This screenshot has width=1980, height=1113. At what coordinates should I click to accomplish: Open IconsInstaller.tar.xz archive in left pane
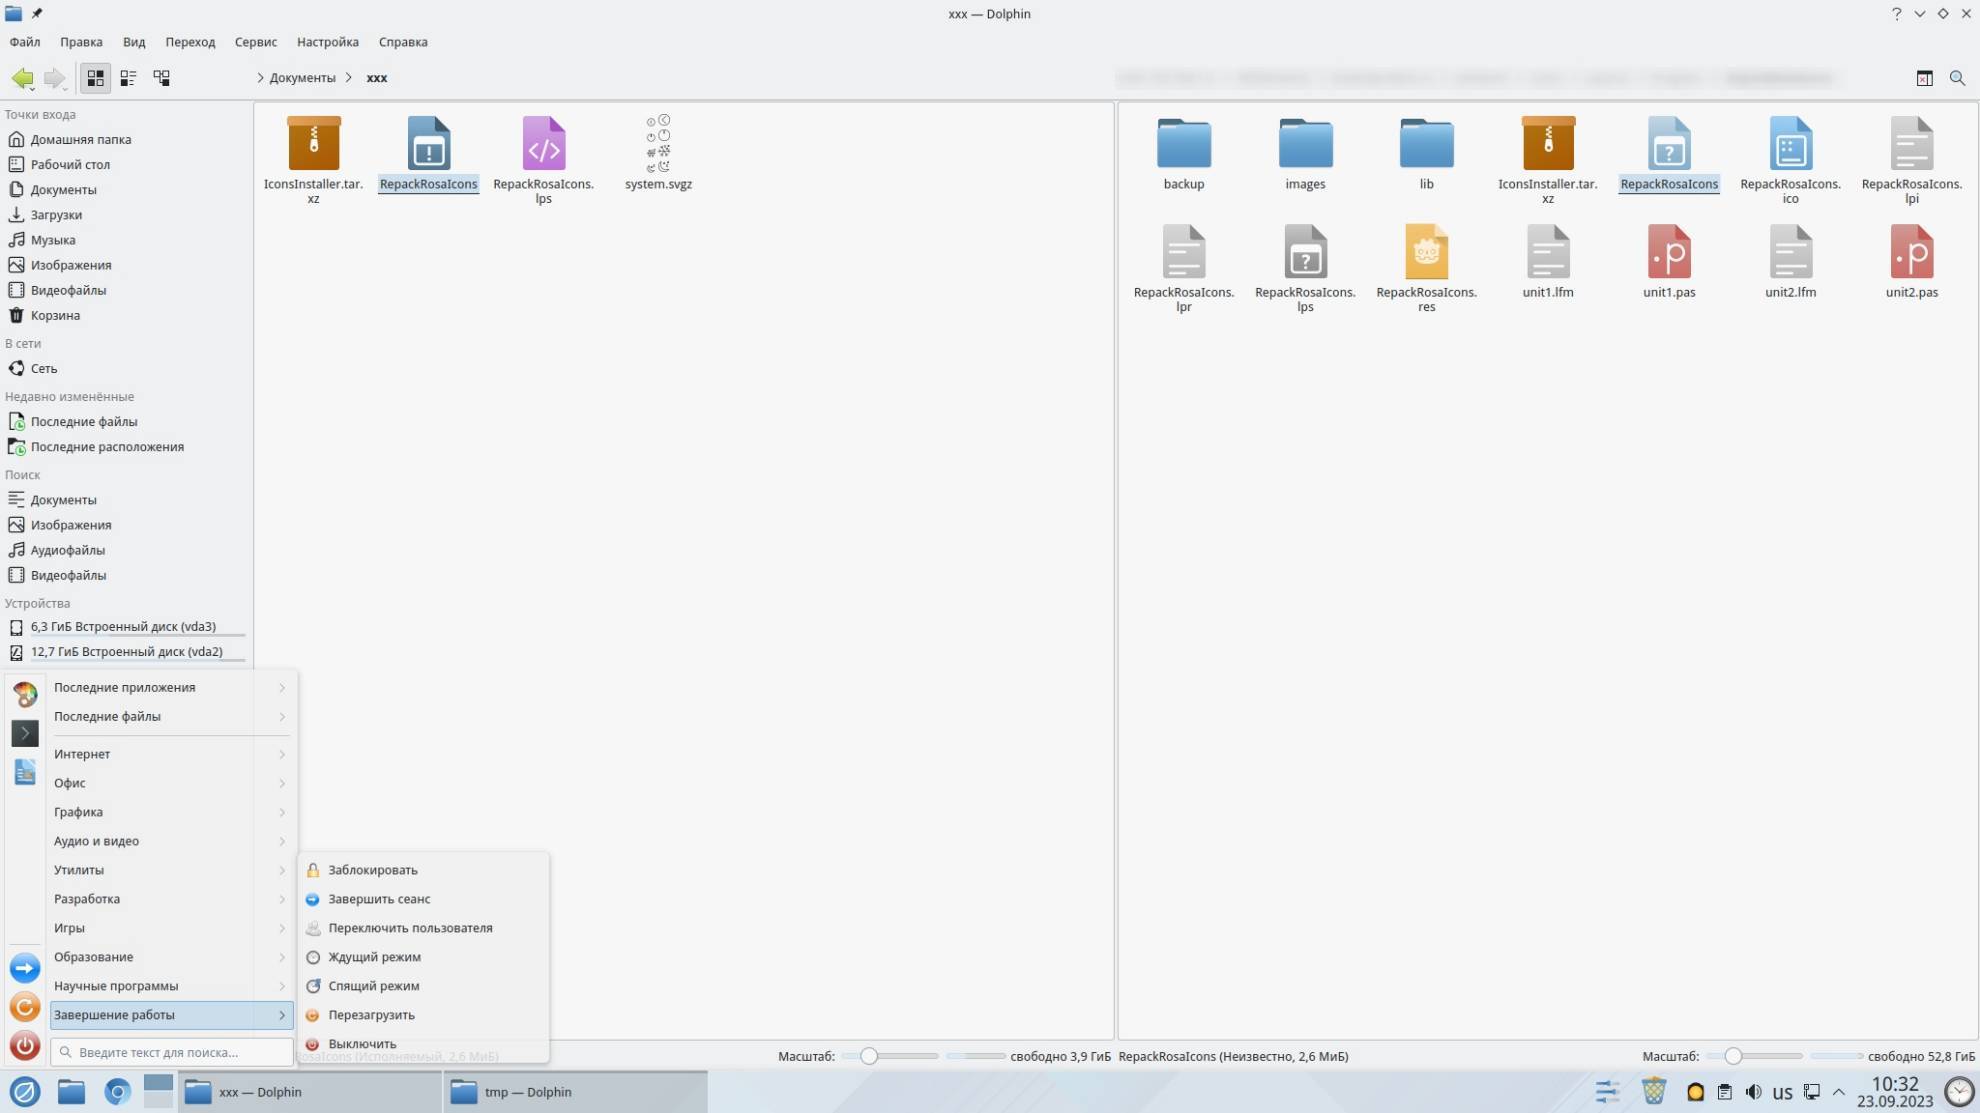click(313, 145)
